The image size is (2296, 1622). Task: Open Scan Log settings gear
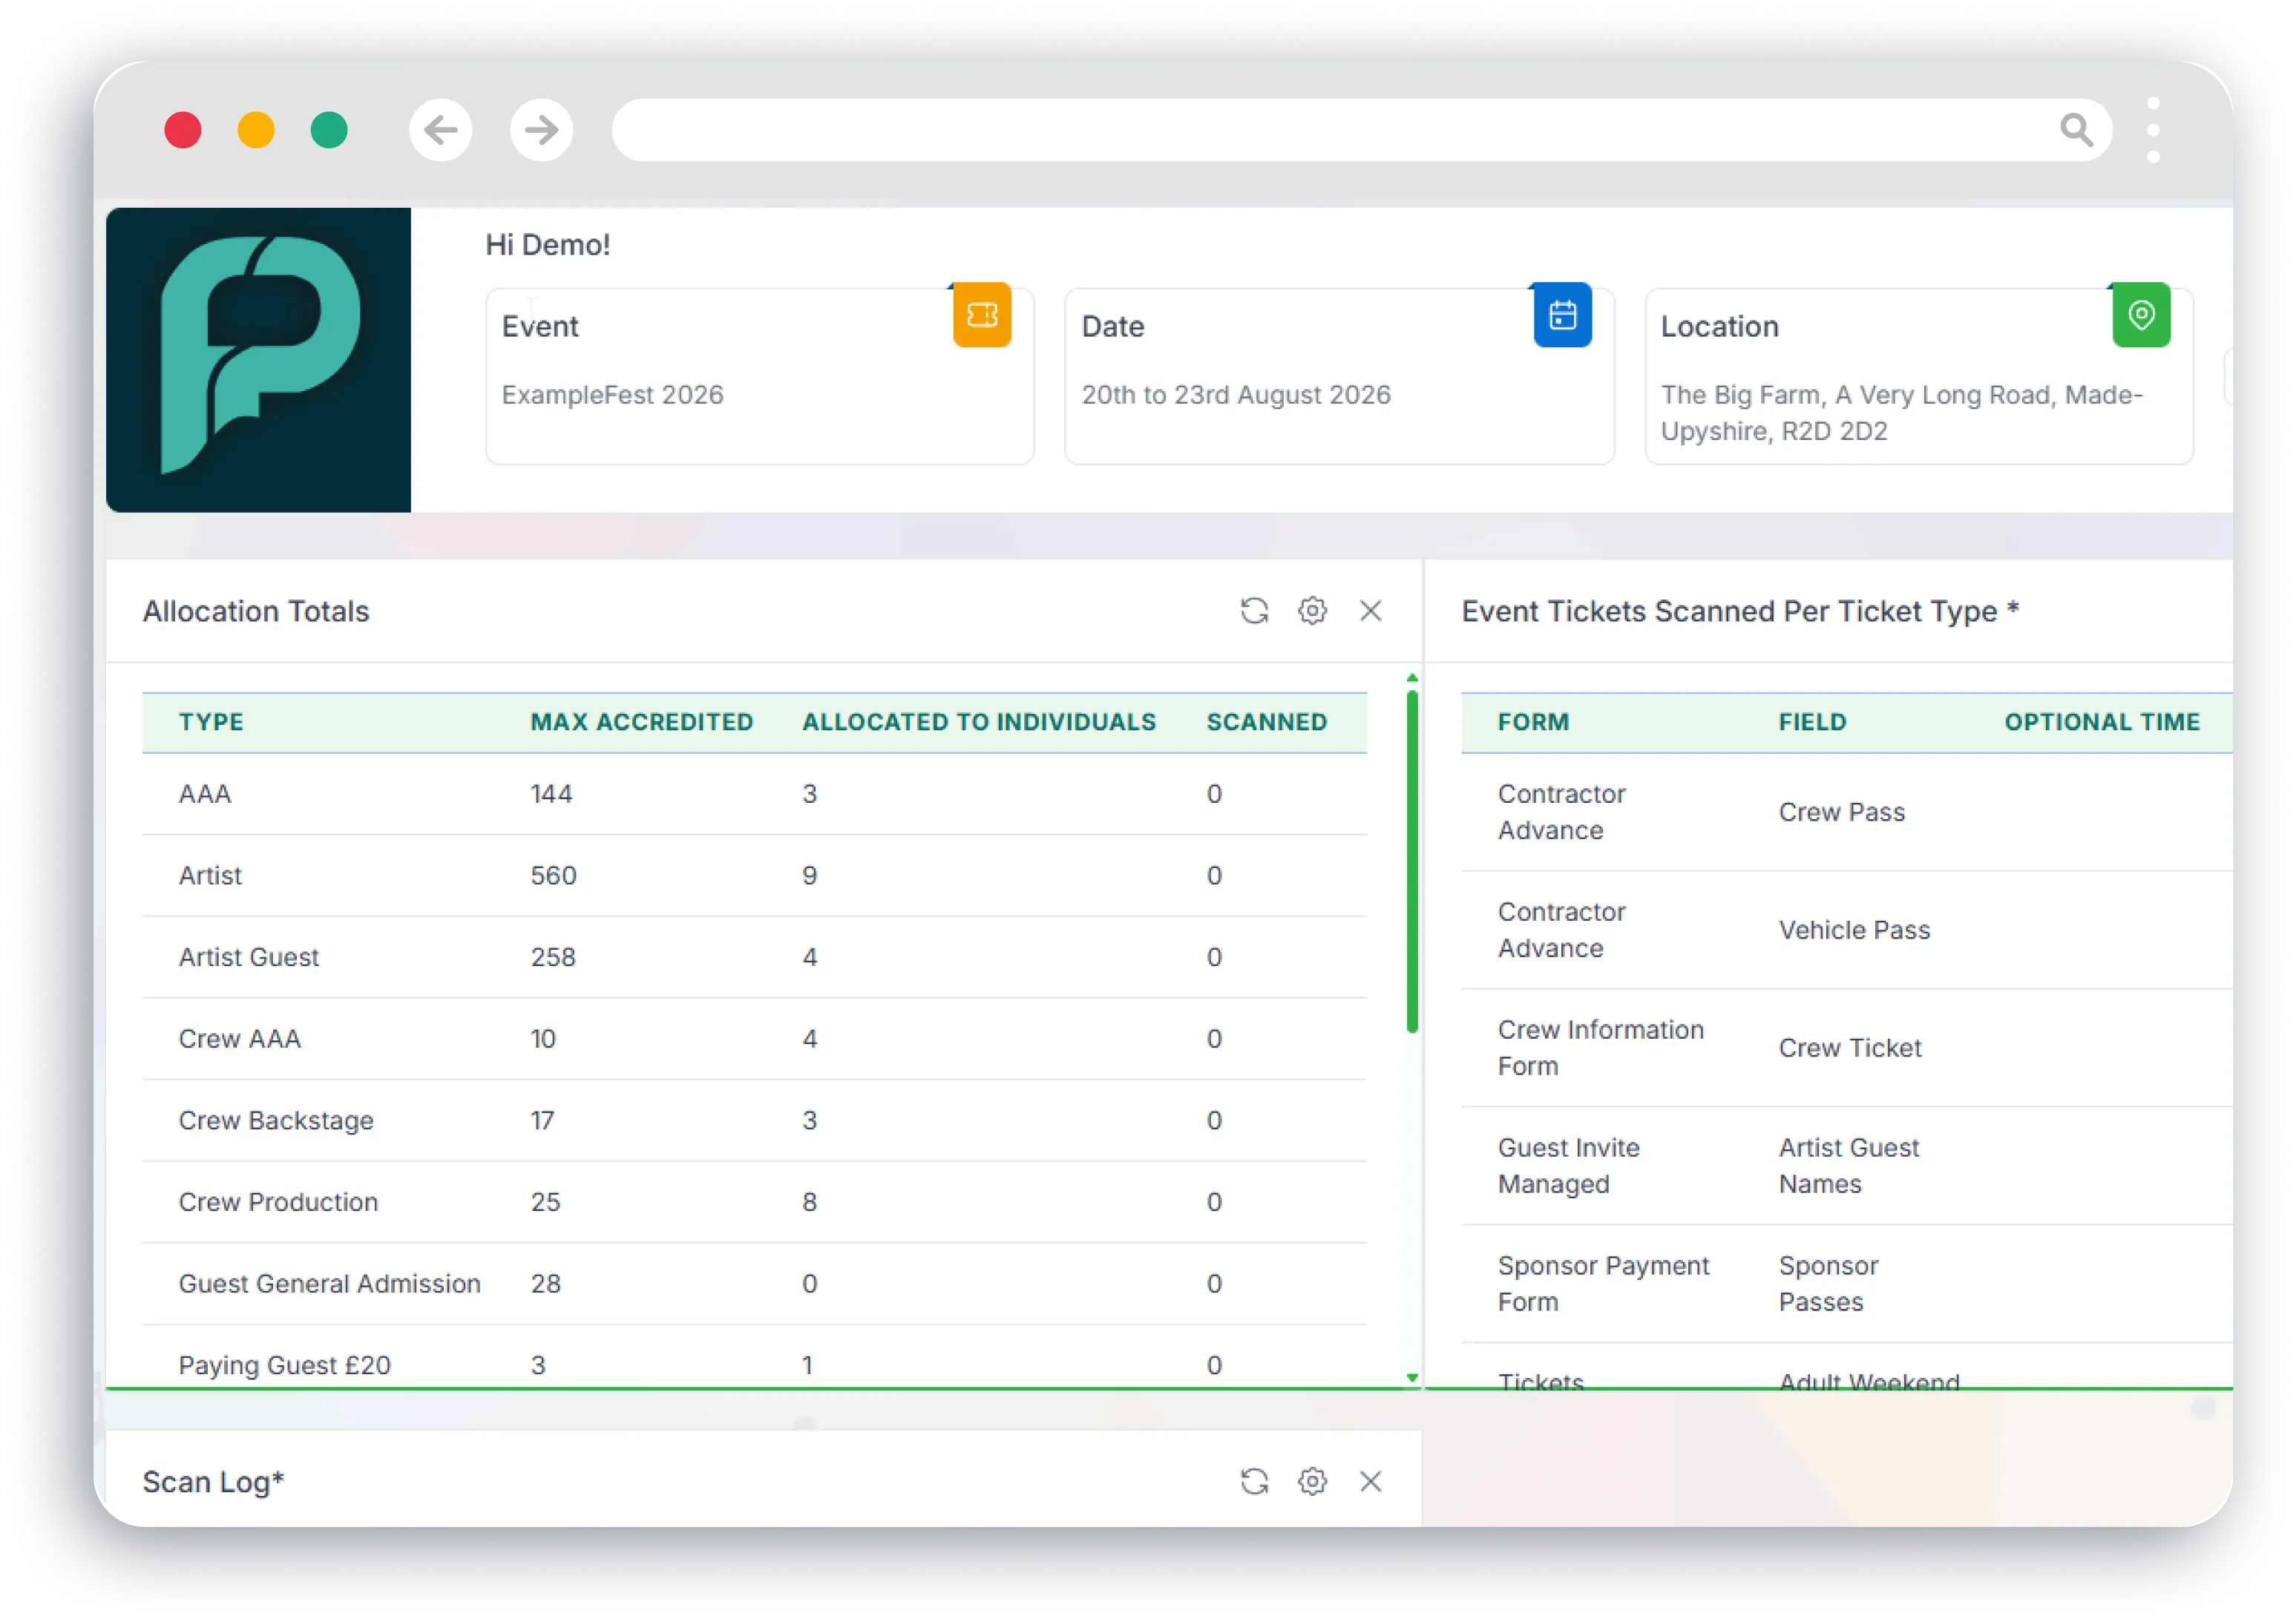[x=1312, y=1481]
